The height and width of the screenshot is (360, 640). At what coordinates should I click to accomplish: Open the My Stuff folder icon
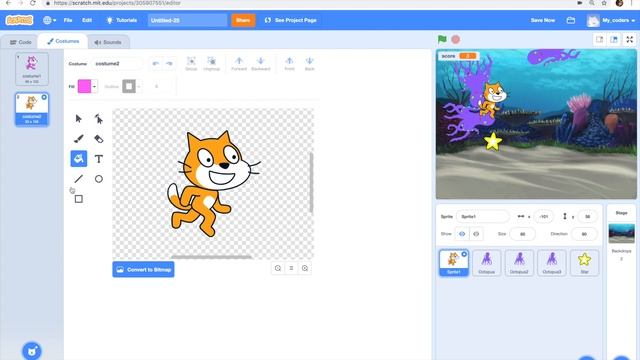[x=571, y=20]
